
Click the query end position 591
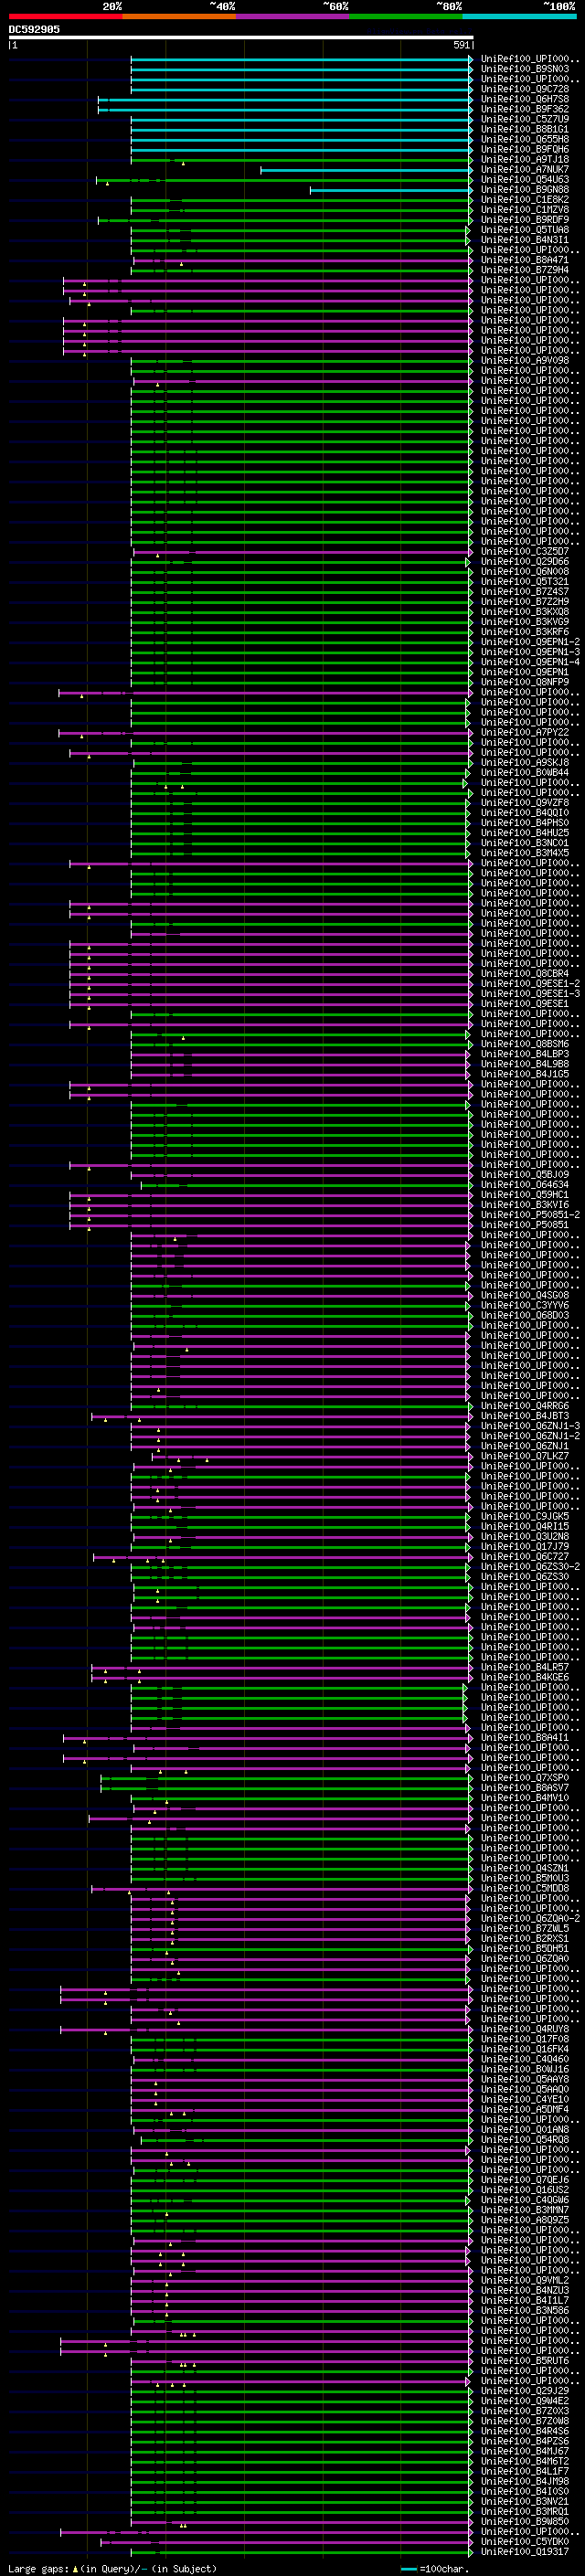click(461, 45)
